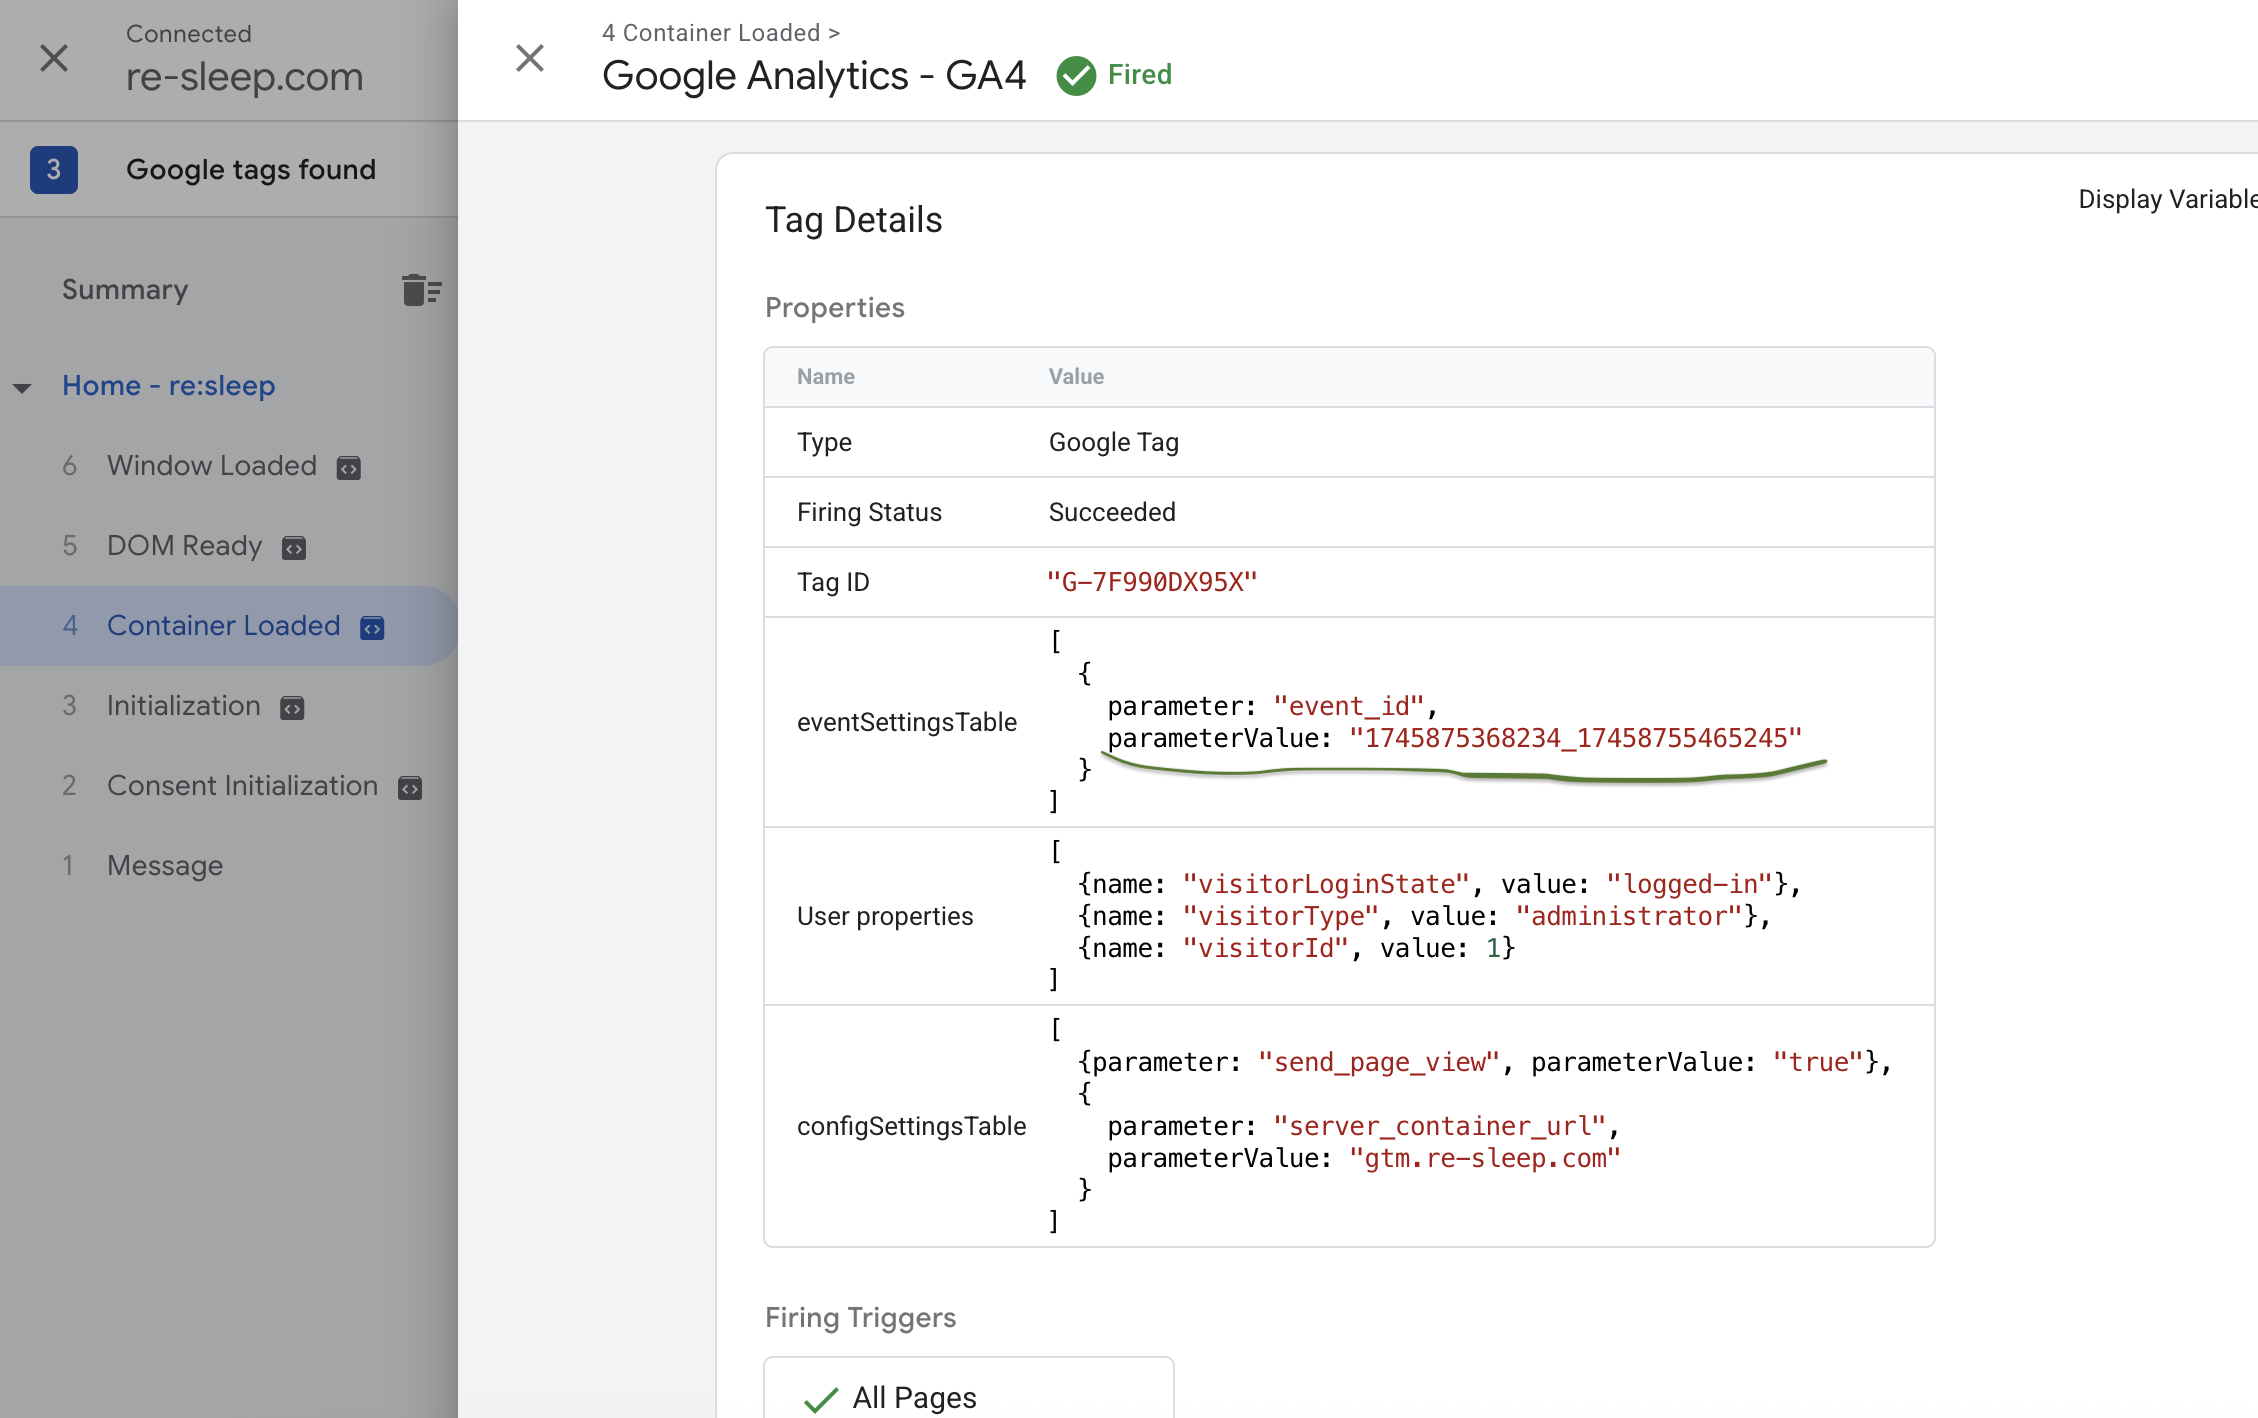Close the Google Analytics GA4 tag details
2258x1418 pixels.
530,58
